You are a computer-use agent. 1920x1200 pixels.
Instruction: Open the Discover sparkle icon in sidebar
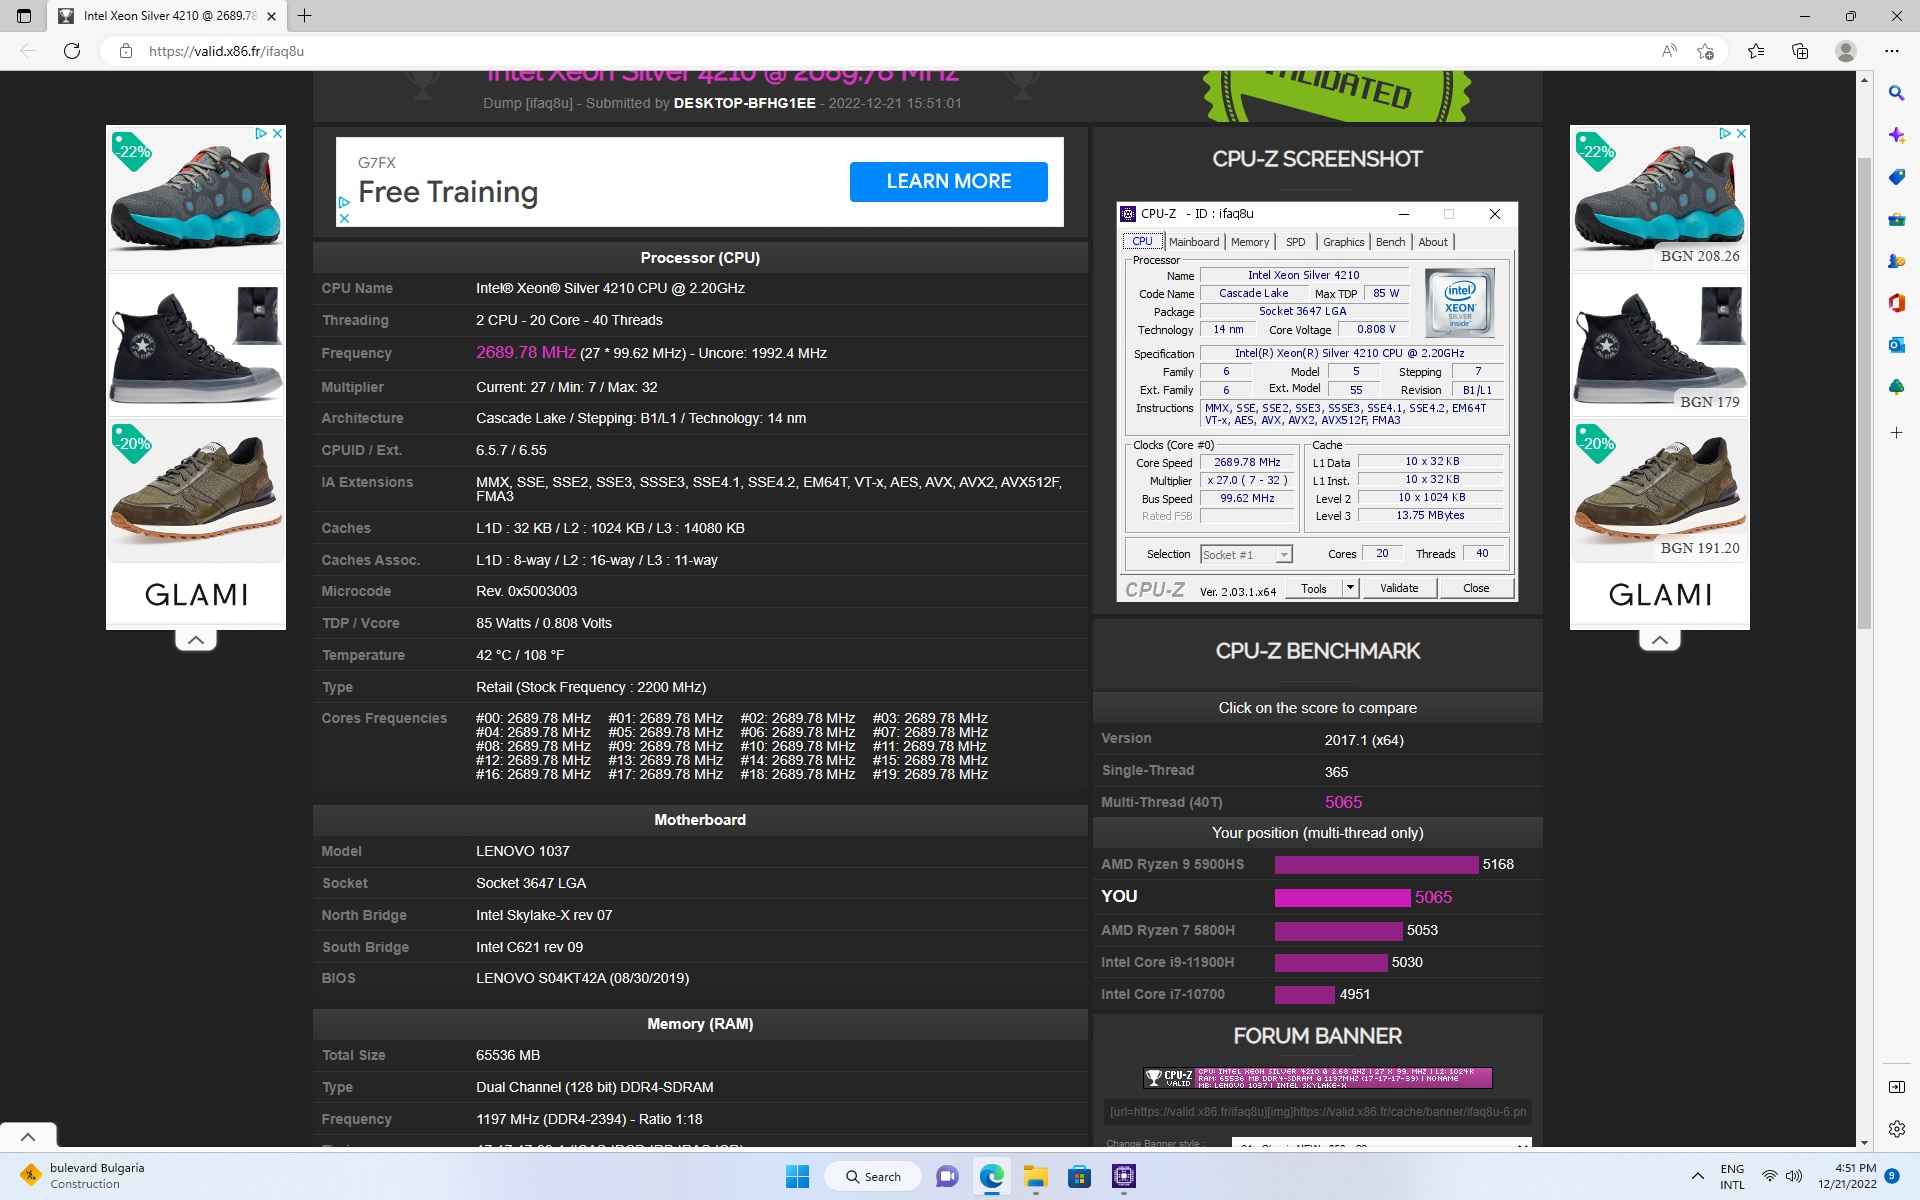1896,135
